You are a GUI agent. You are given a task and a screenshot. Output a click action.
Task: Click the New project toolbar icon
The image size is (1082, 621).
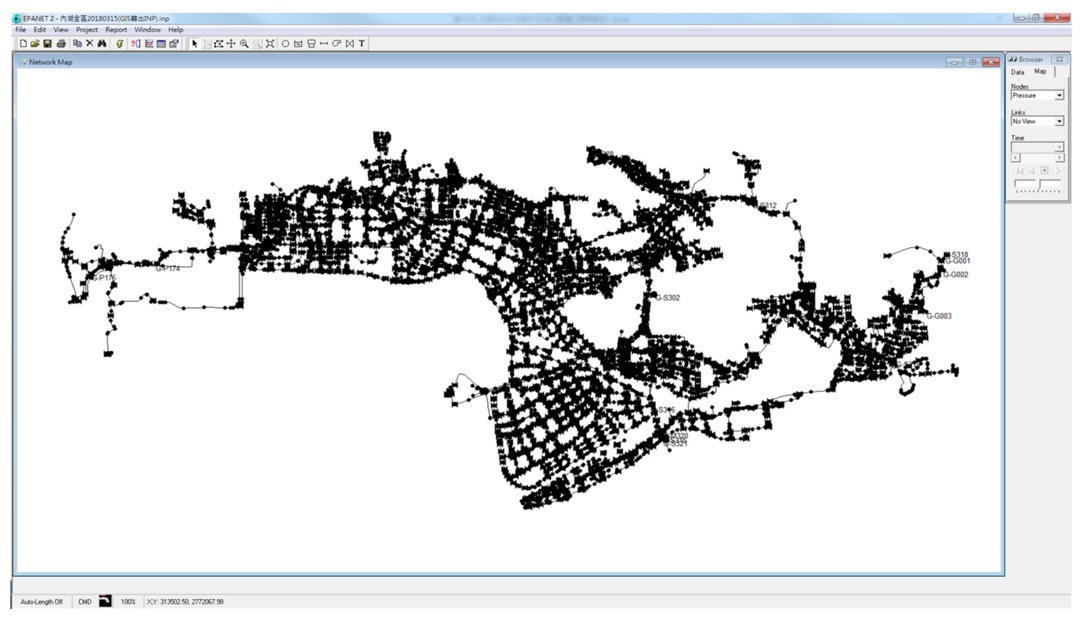[23, 43]
